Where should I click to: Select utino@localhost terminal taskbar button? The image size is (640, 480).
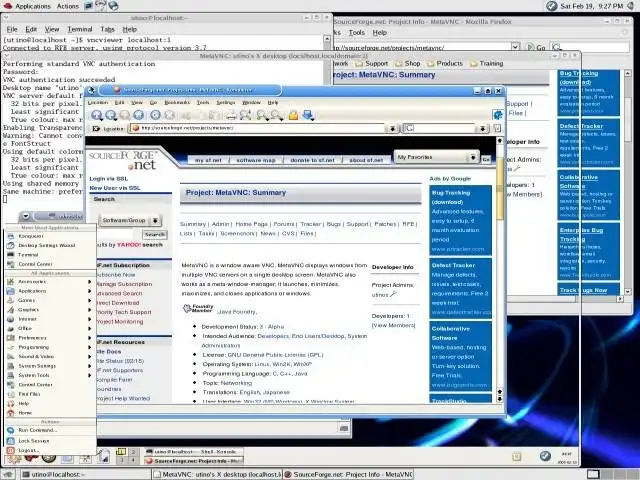pos(86,475)
